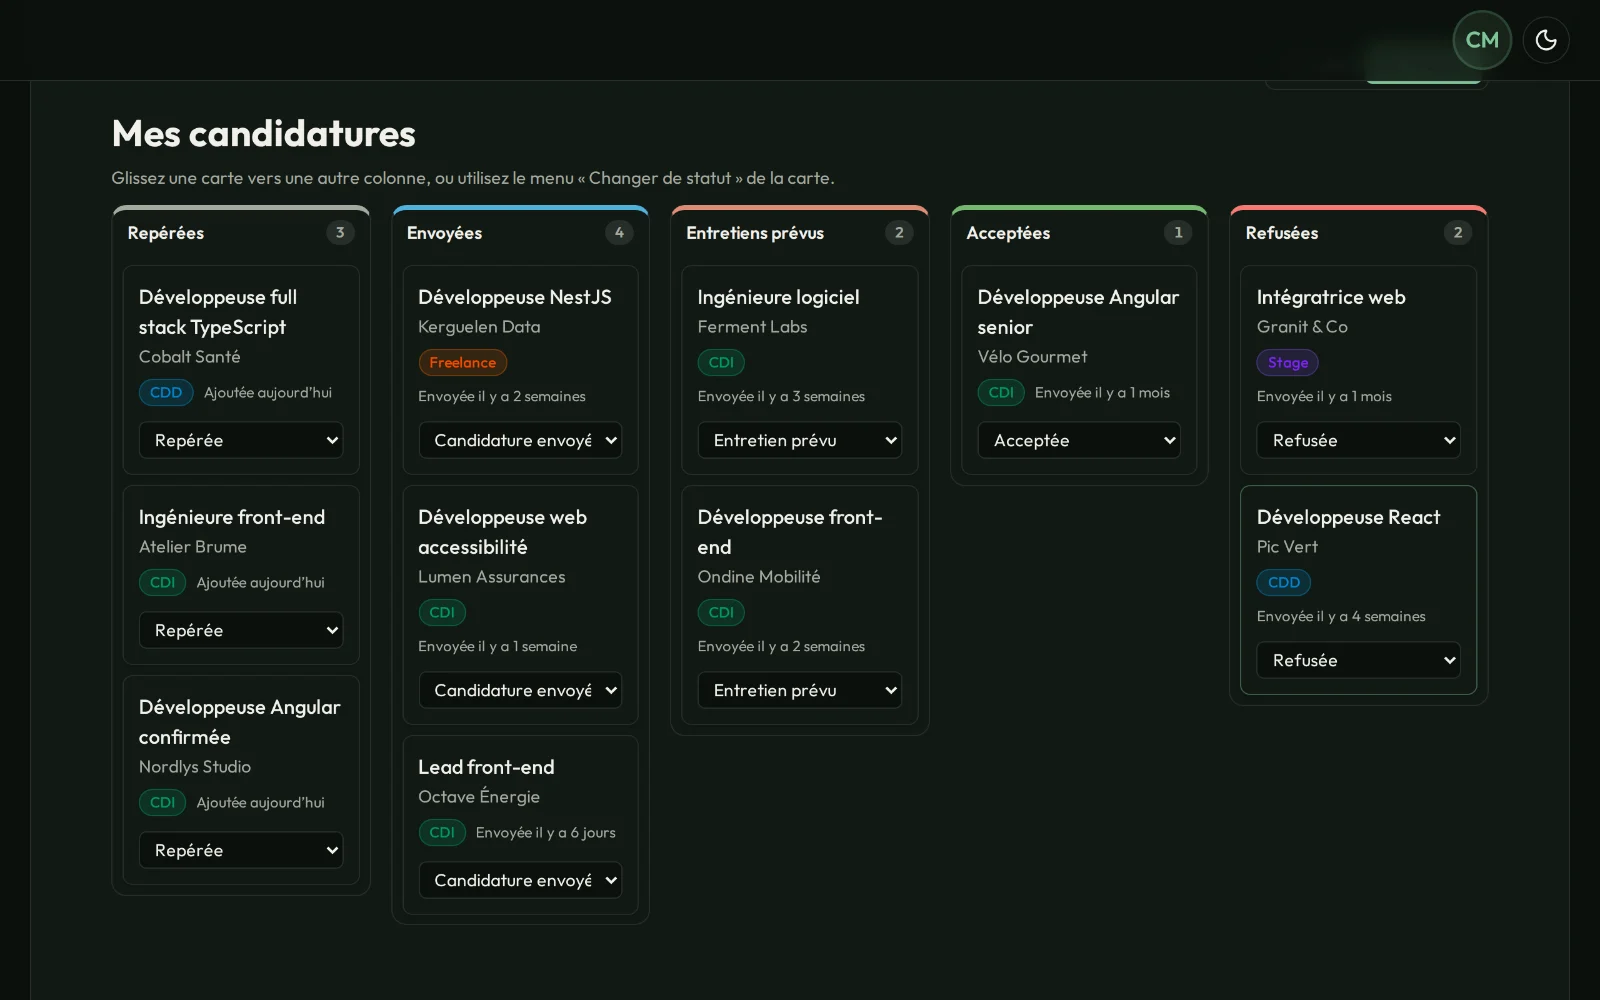Select the Lead front-end card title

pyautogui.click(x=486, y=767)
